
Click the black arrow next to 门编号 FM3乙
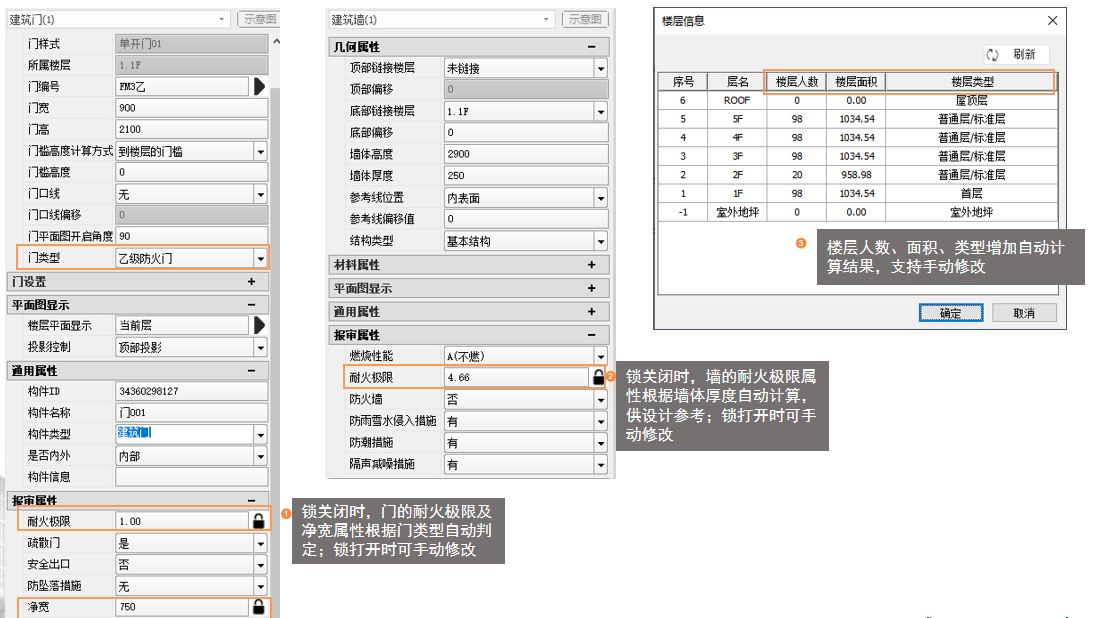pyautogui.click(x=259, y=86)
